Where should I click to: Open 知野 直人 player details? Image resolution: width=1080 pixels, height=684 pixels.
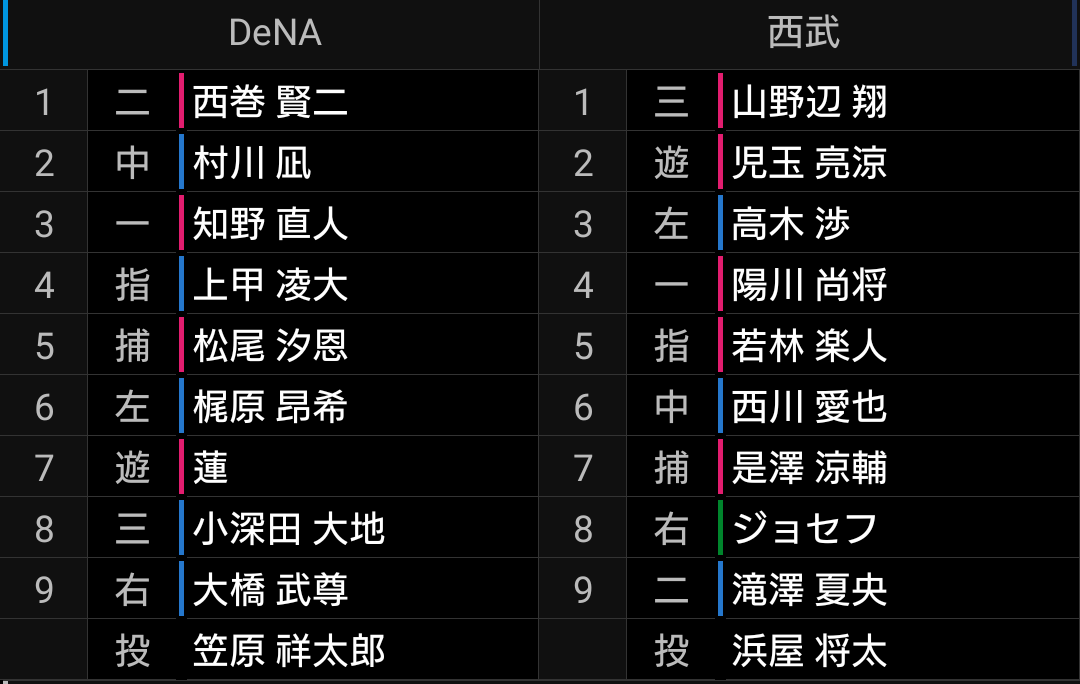pos(270,224)
